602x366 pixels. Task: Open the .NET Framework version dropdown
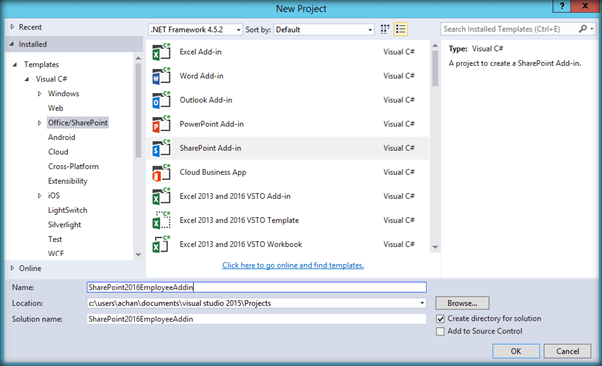(x=195, y=30)
